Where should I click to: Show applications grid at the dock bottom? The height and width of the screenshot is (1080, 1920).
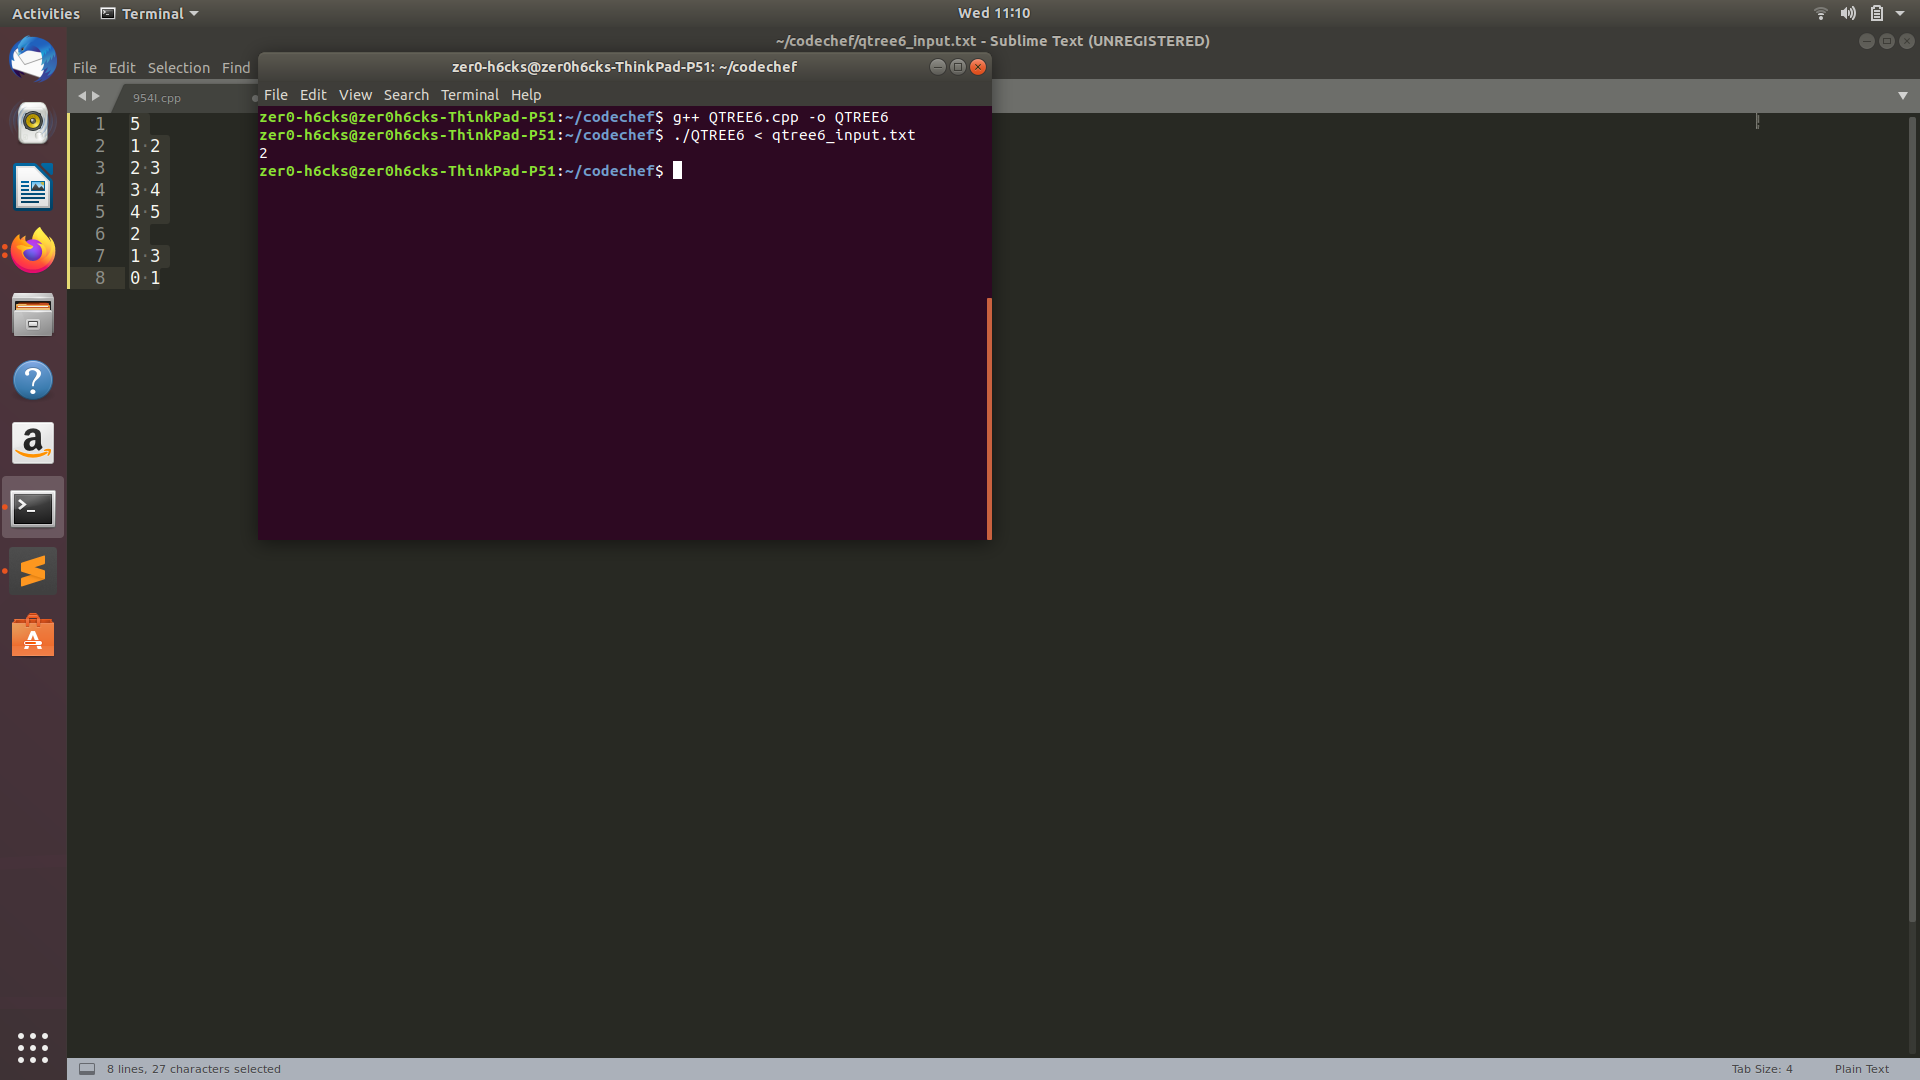point(33,1047)
